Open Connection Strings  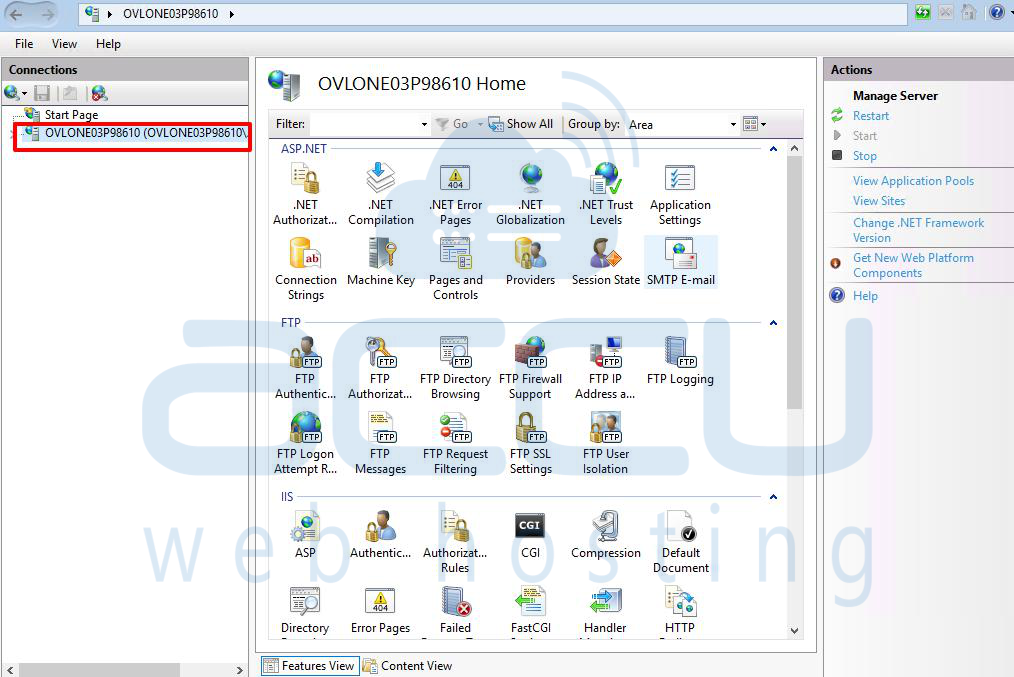pos(305,260)
